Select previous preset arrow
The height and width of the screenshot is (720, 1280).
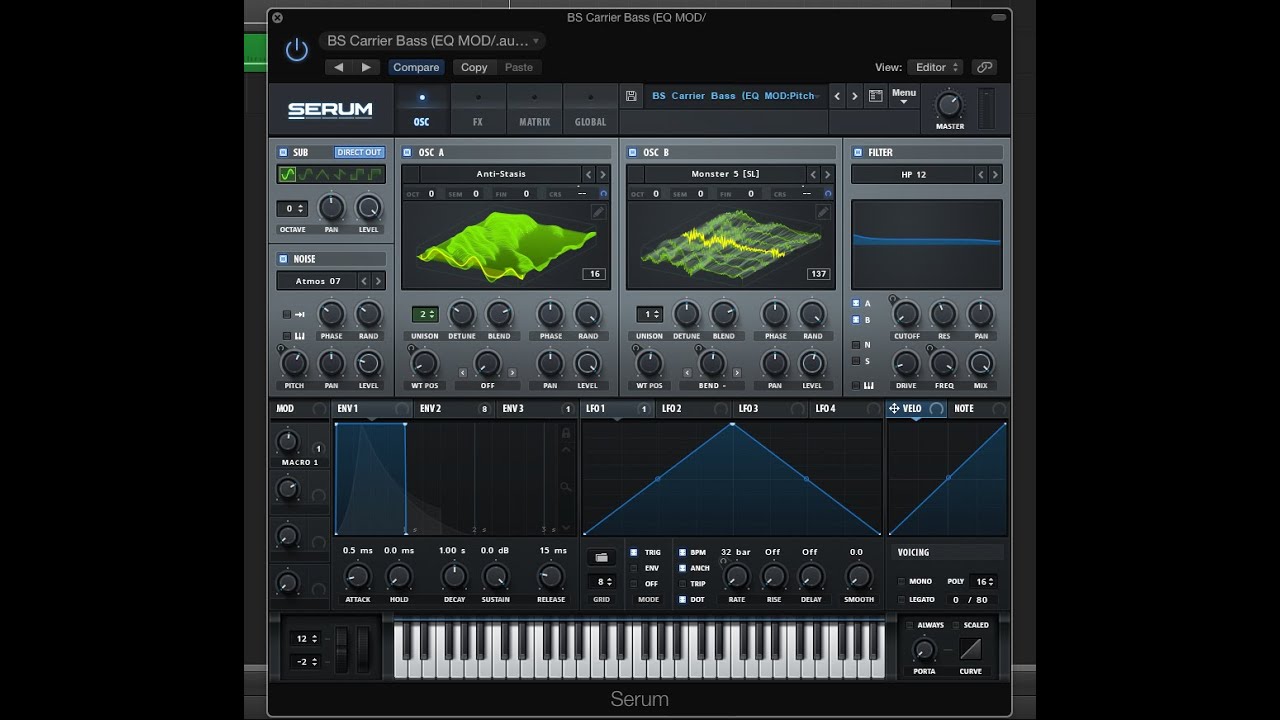coord(837,96)
